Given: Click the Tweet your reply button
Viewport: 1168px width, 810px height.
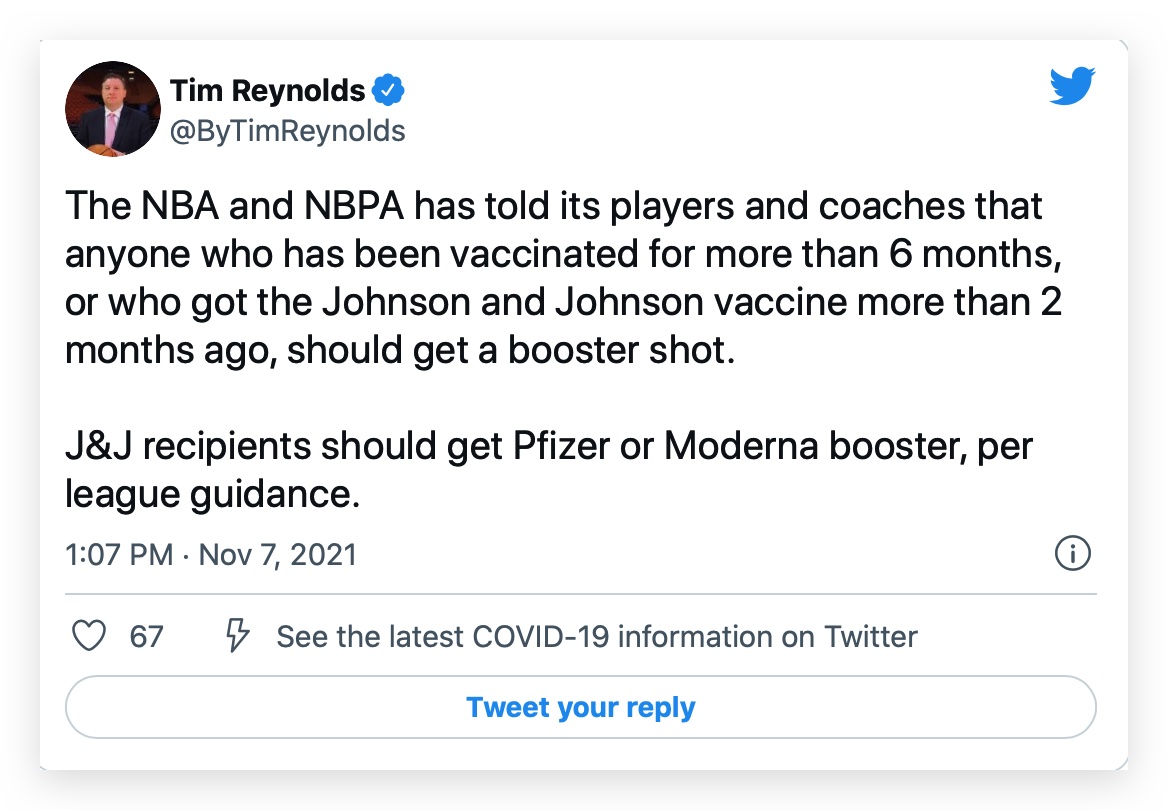Looking at the screenshot, I should click(580, 707).
